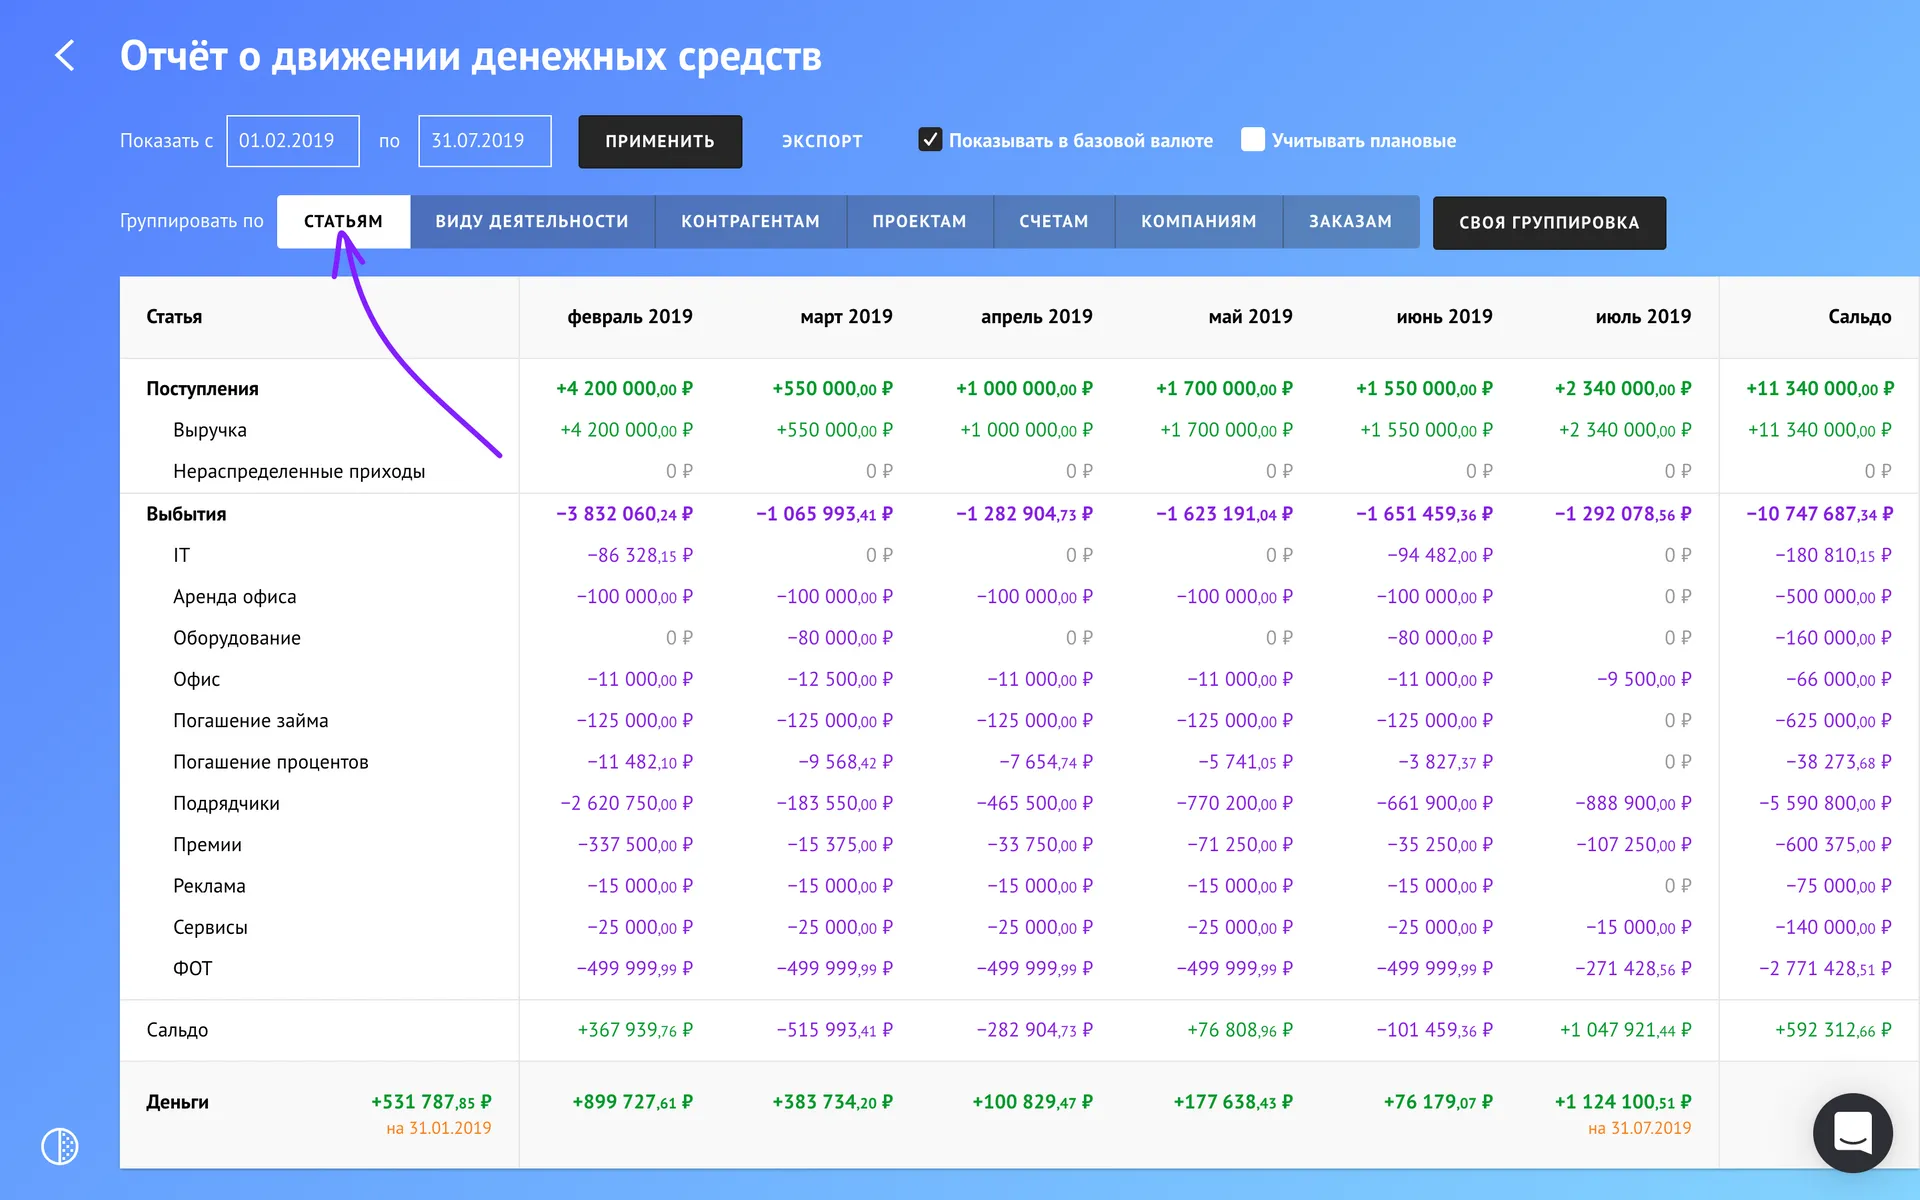Click Деньги July balance +1 124 100,51
This screenshot has height=1200, width=1920.
click(x=1622, y=1102)
